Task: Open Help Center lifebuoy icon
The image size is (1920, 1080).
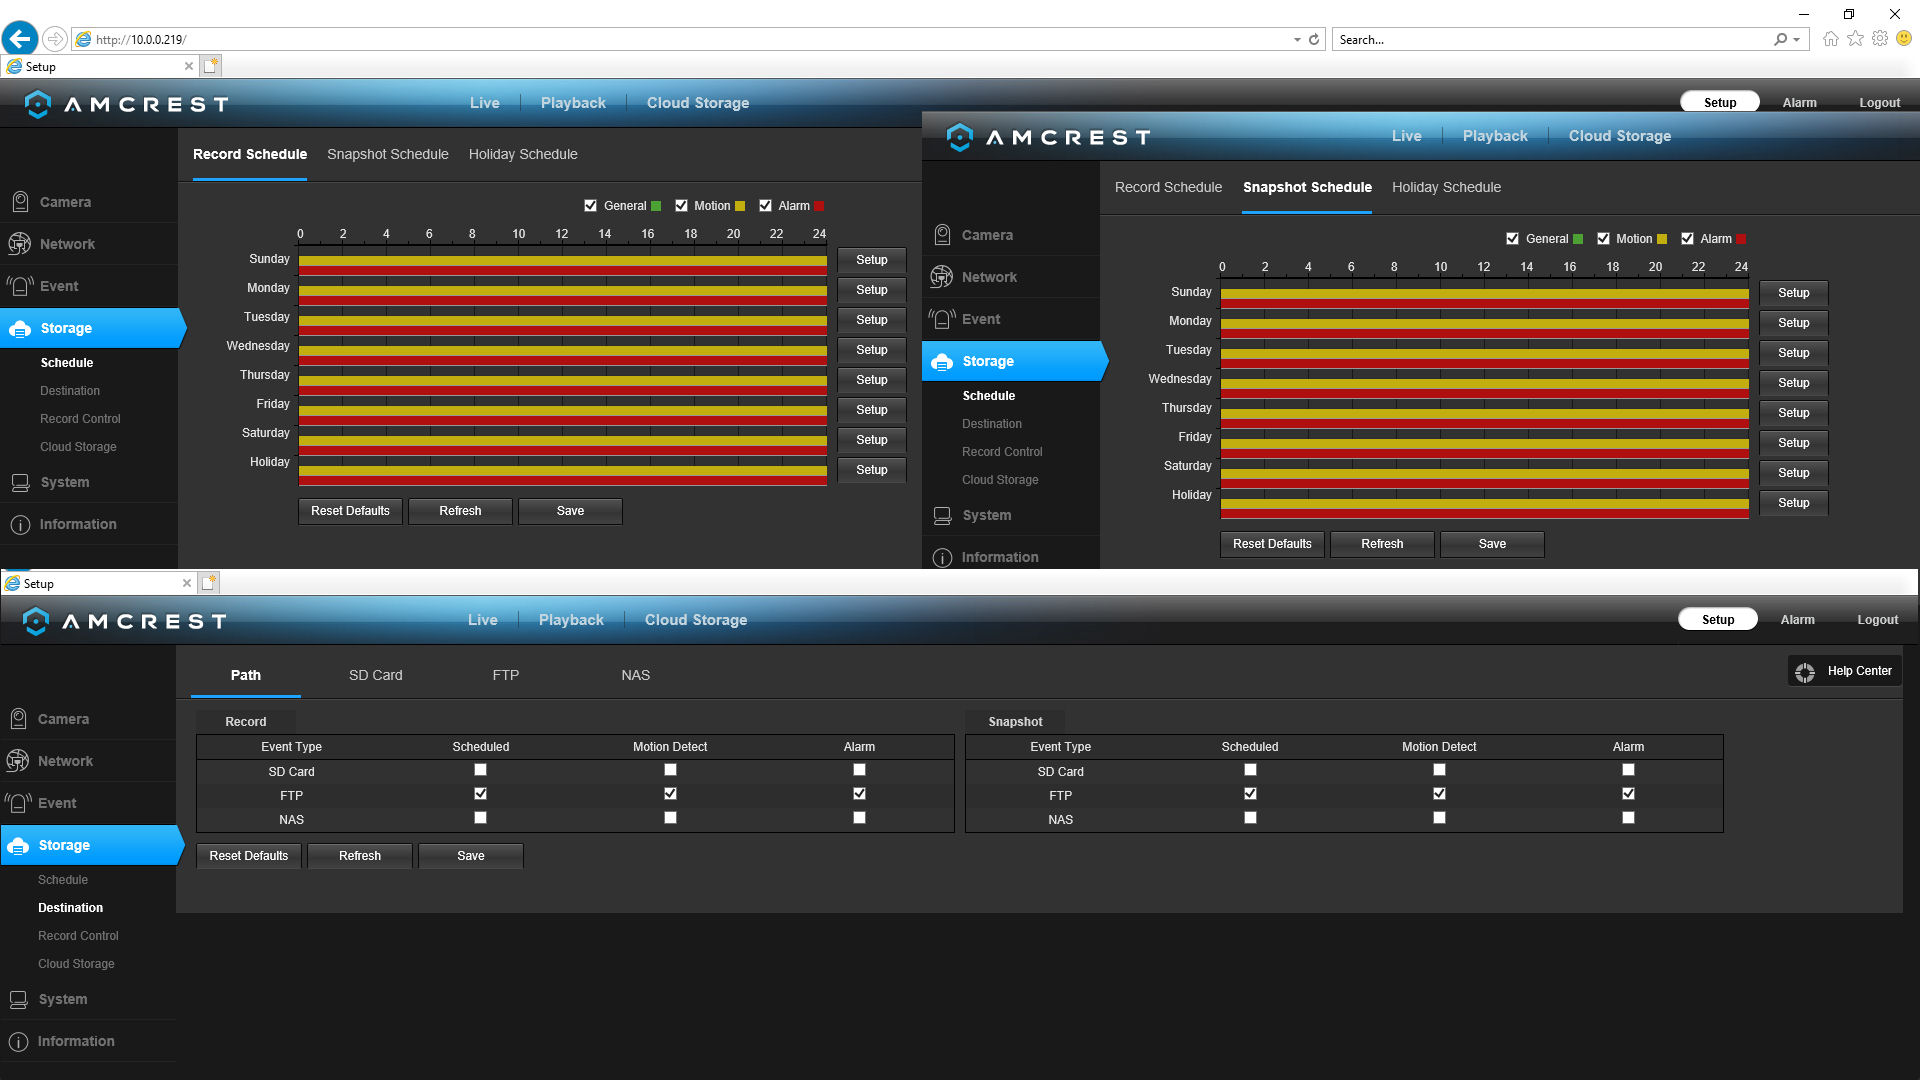Action: point(1805,672)
